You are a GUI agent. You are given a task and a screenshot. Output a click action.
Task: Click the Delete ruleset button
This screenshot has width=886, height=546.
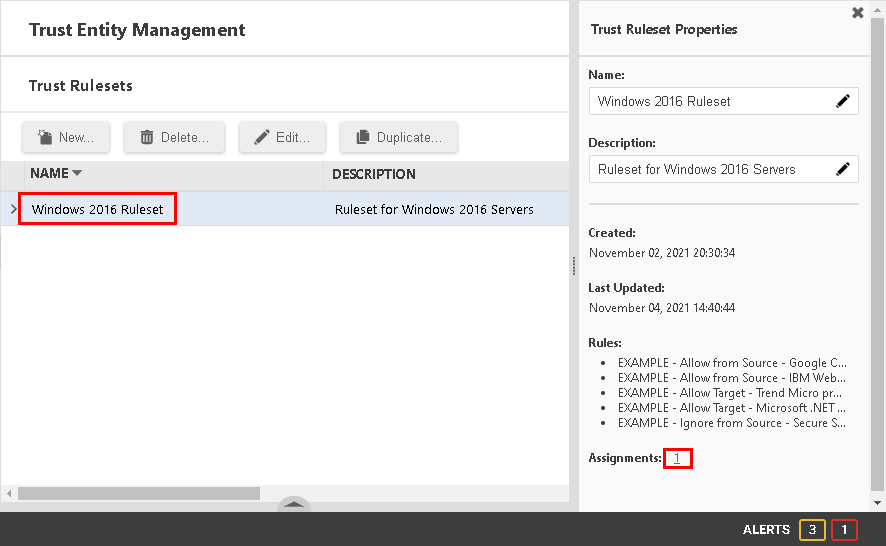point(174,138)
